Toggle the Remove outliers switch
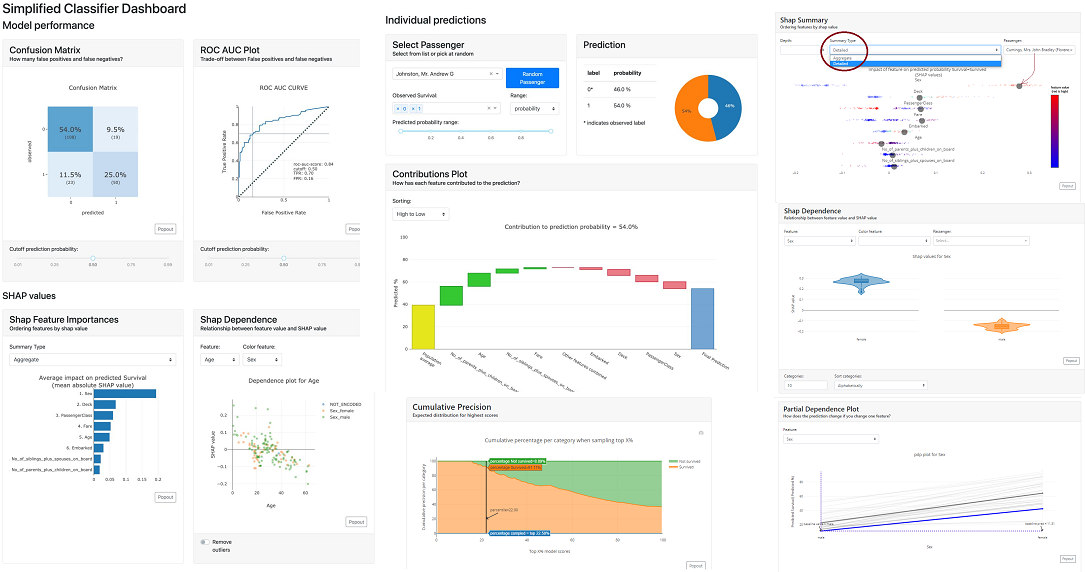 (207, 541)
